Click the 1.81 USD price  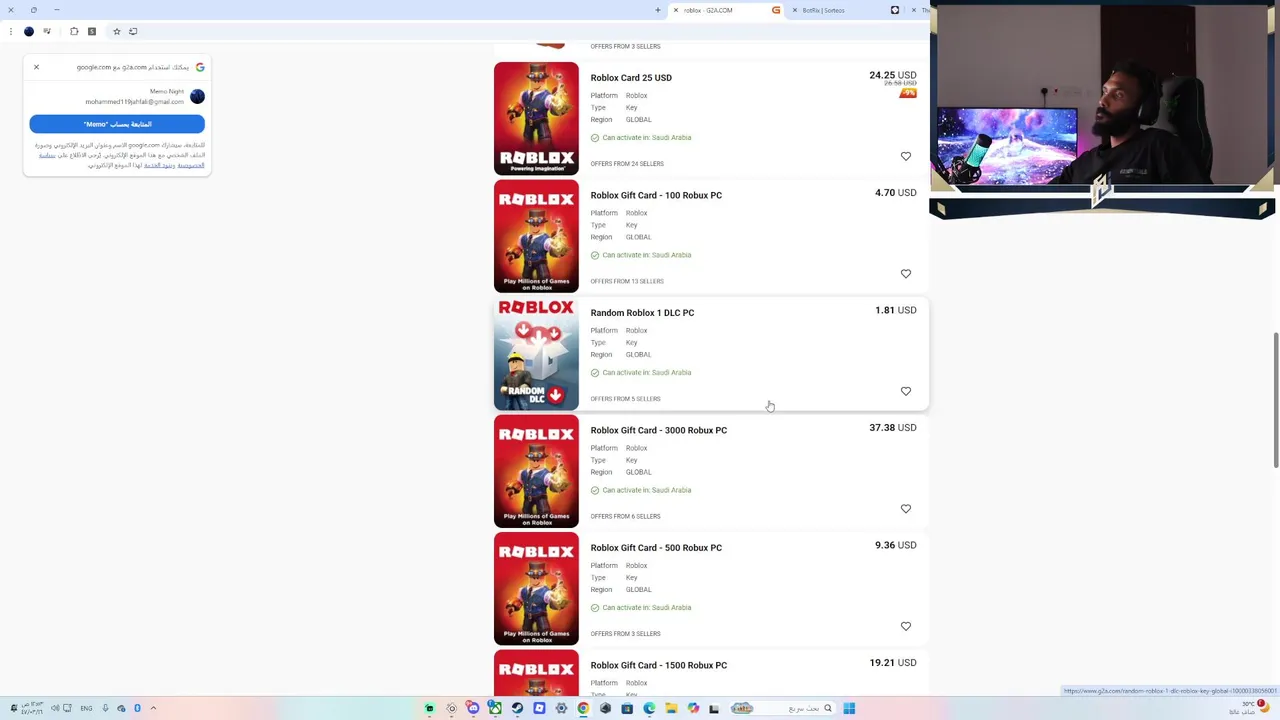coord(895,310)
